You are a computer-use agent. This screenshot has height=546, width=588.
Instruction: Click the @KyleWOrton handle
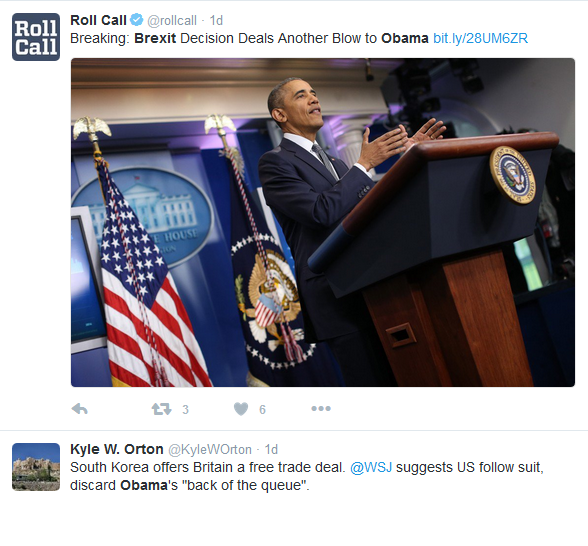coord(210,450)
